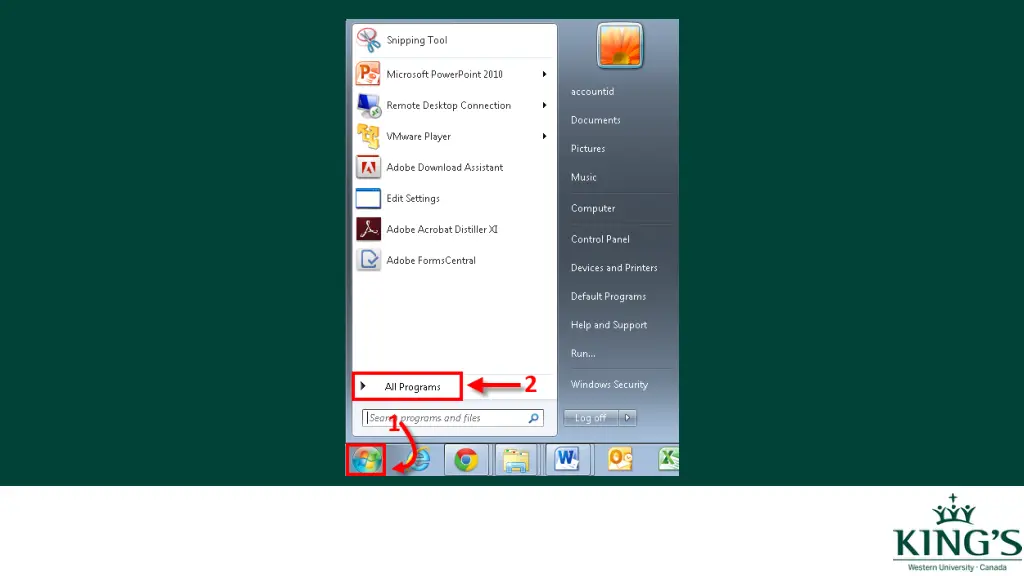Viewport: 1024px width, 576px height.
Task: Click the Edit Settings window icon
Action: coord(368,199)
